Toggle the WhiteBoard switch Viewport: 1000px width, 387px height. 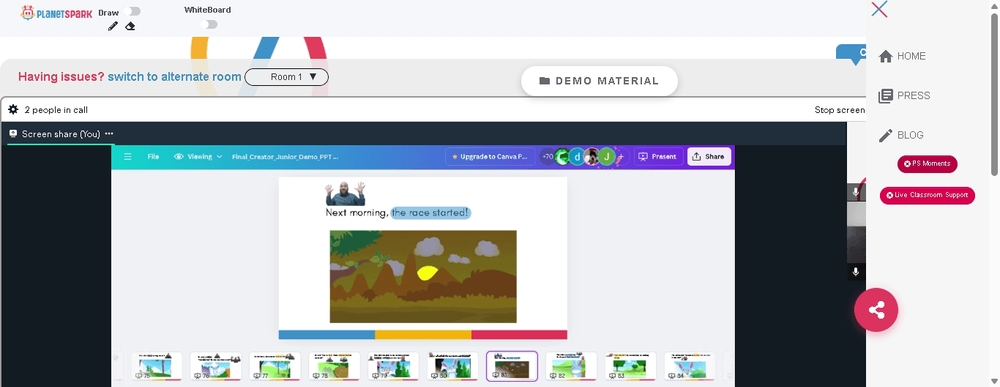(209, 24)
